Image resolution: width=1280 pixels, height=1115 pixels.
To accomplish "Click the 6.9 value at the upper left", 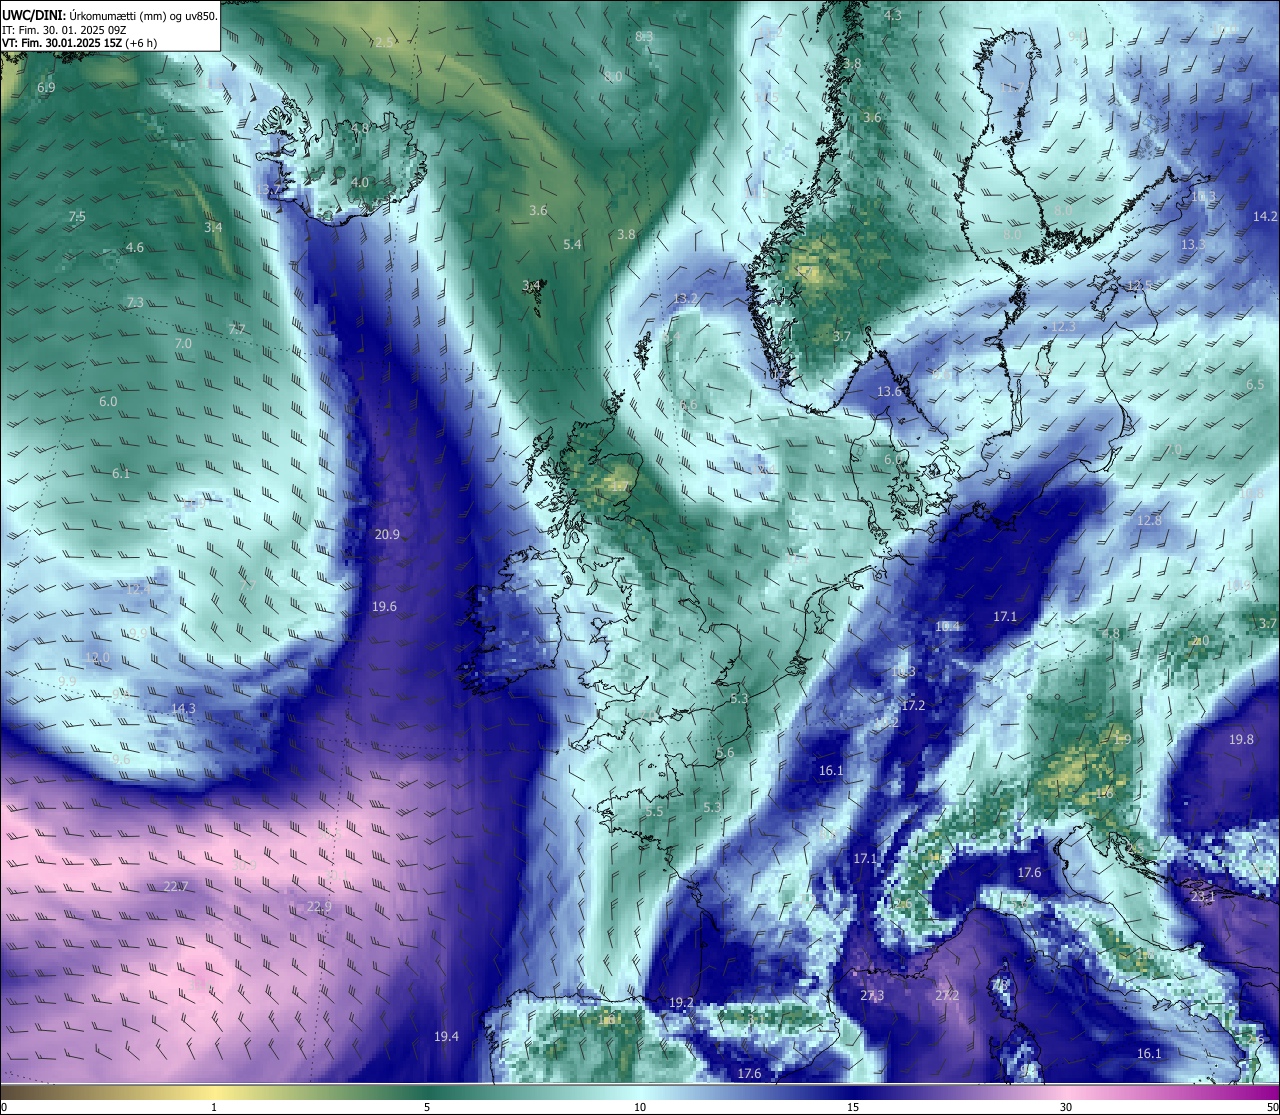I will point(46,89).
